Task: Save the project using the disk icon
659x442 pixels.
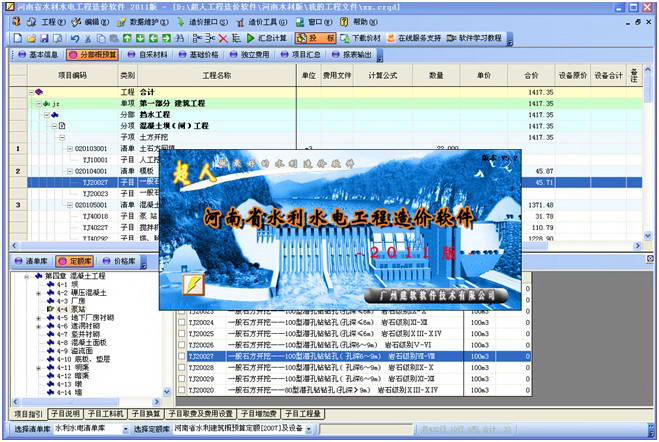Action: click(45, 38)
